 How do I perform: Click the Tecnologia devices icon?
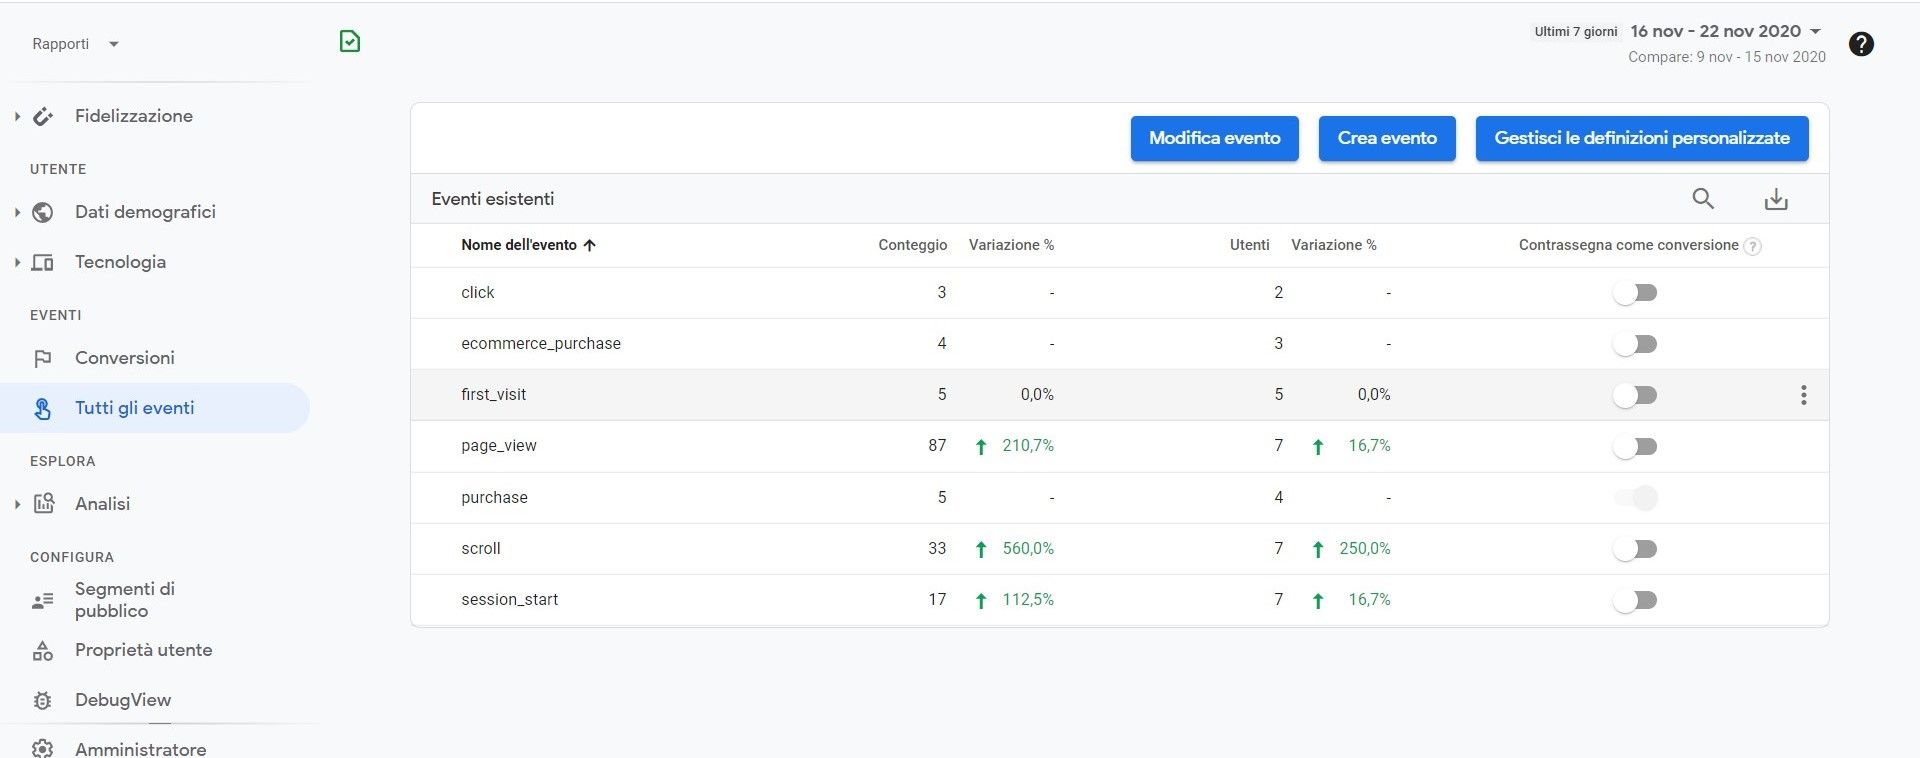pyautogui.click(x=43, y=263)
